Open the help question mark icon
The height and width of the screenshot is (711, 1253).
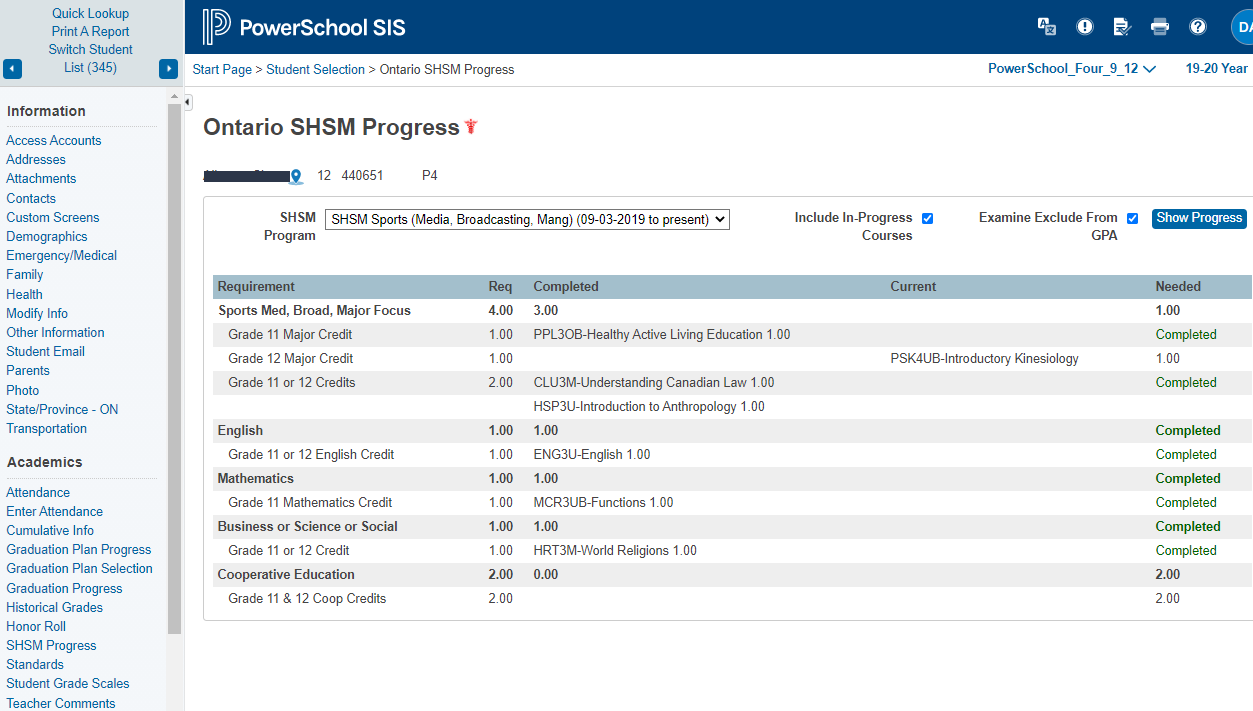(1197, 27)
